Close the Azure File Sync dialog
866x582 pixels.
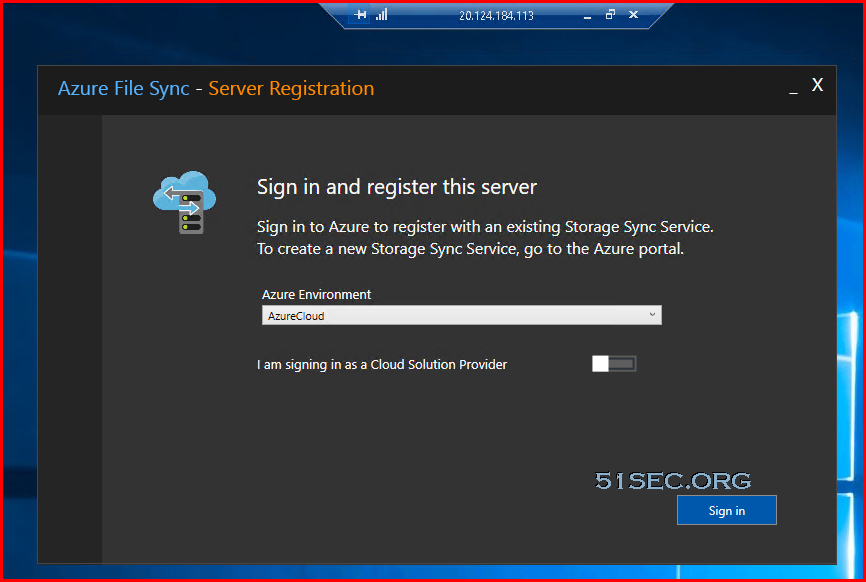(x=817, y=84)
